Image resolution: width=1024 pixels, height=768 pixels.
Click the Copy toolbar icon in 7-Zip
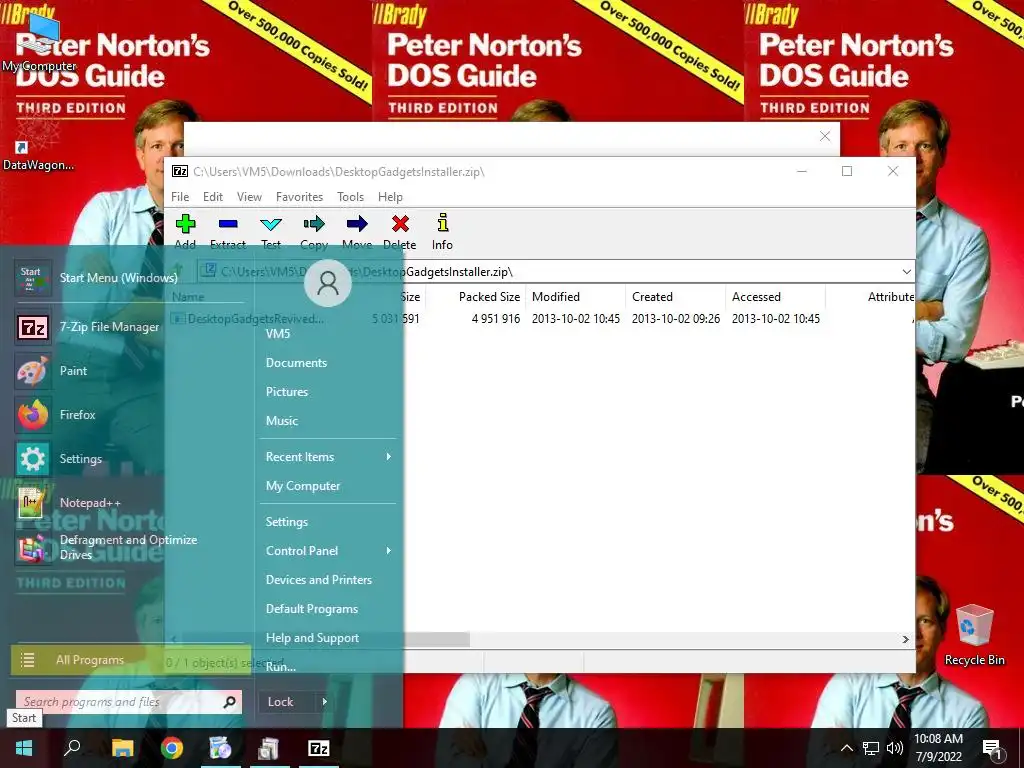pyautogui.click(x=314, y=224)
